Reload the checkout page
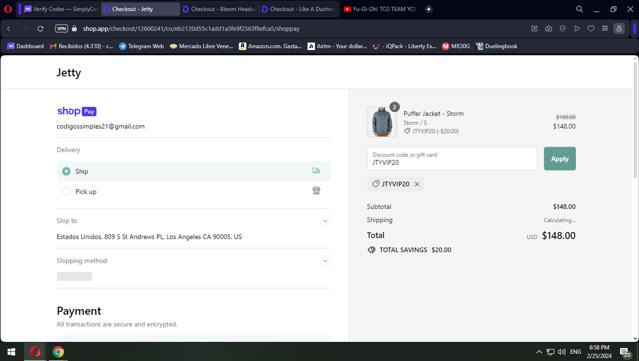 (x=40, y=29)
